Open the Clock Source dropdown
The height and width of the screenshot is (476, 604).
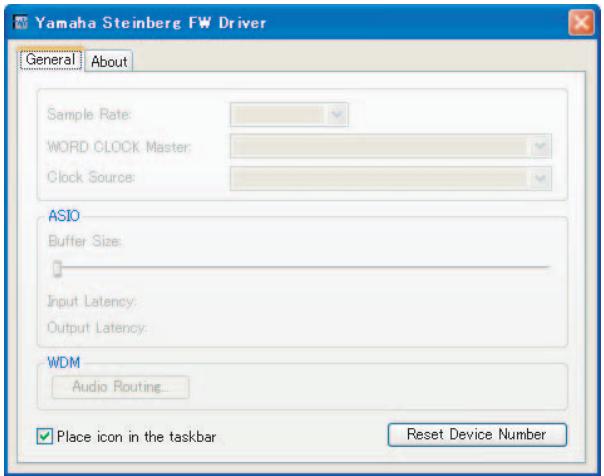click(x=391, y=178)
